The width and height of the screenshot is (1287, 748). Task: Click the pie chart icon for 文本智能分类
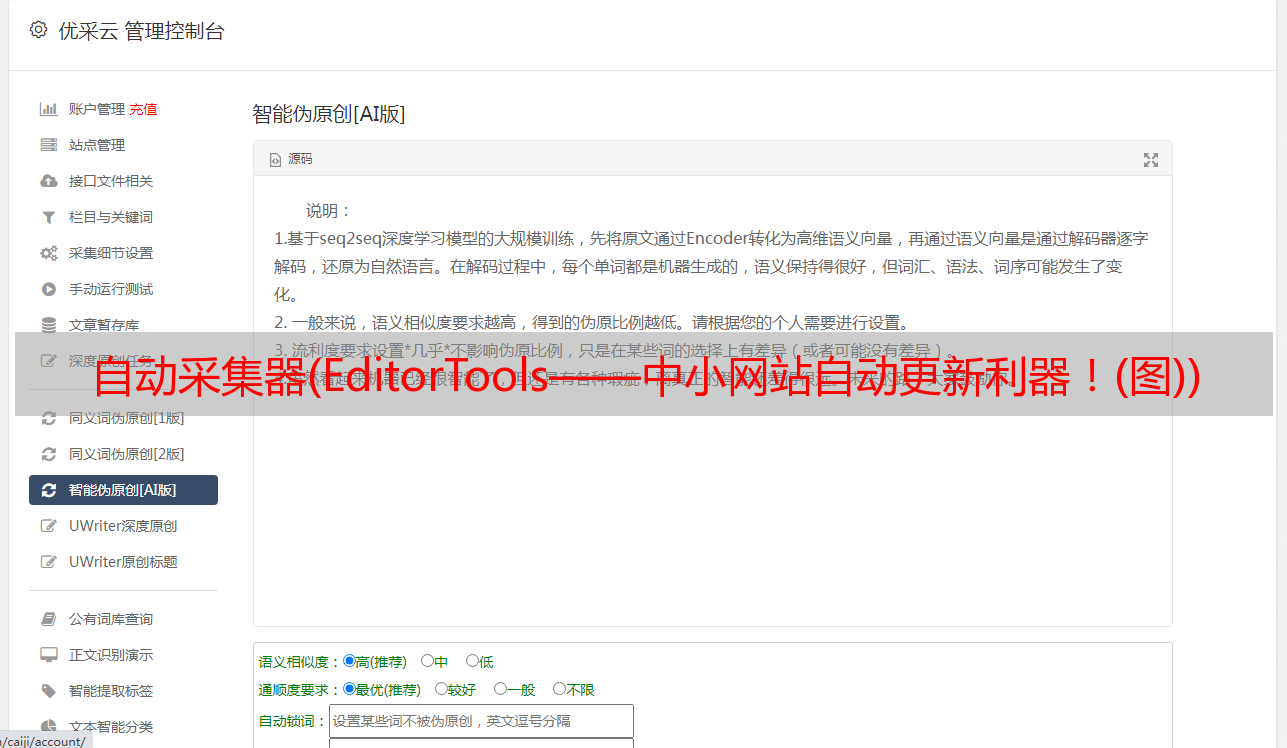pos(48,727)
